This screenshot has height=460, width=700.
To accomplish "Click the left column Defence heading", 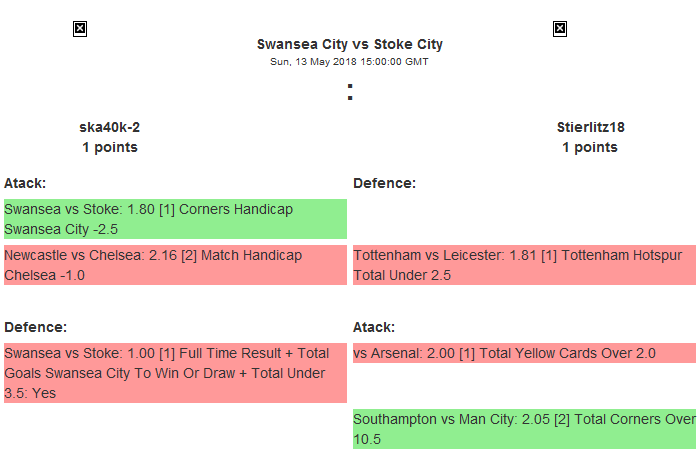I will [x=35, y=327].
